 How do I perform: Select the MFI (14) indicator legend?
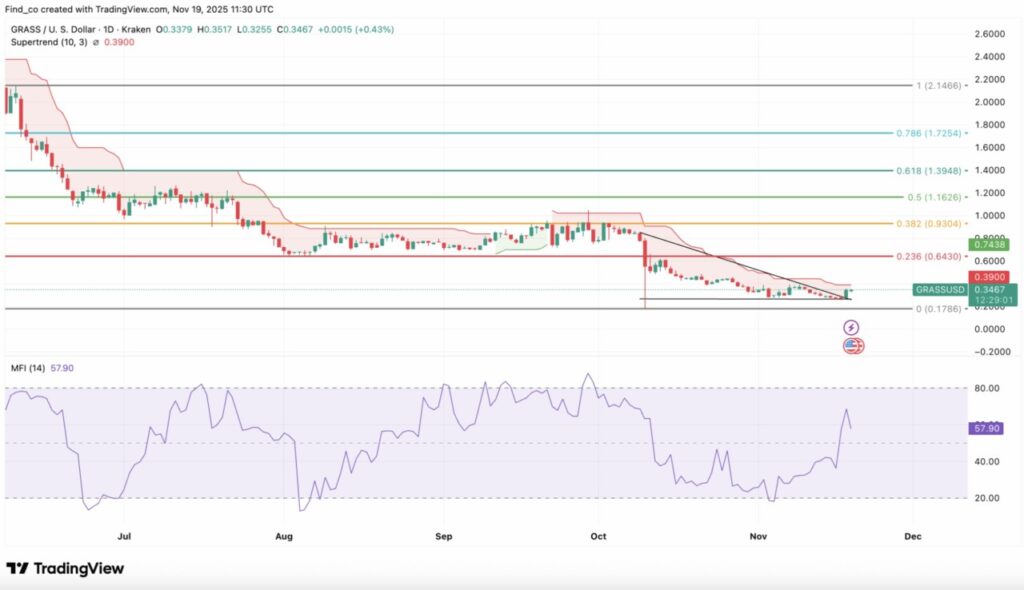coord(40,368)
